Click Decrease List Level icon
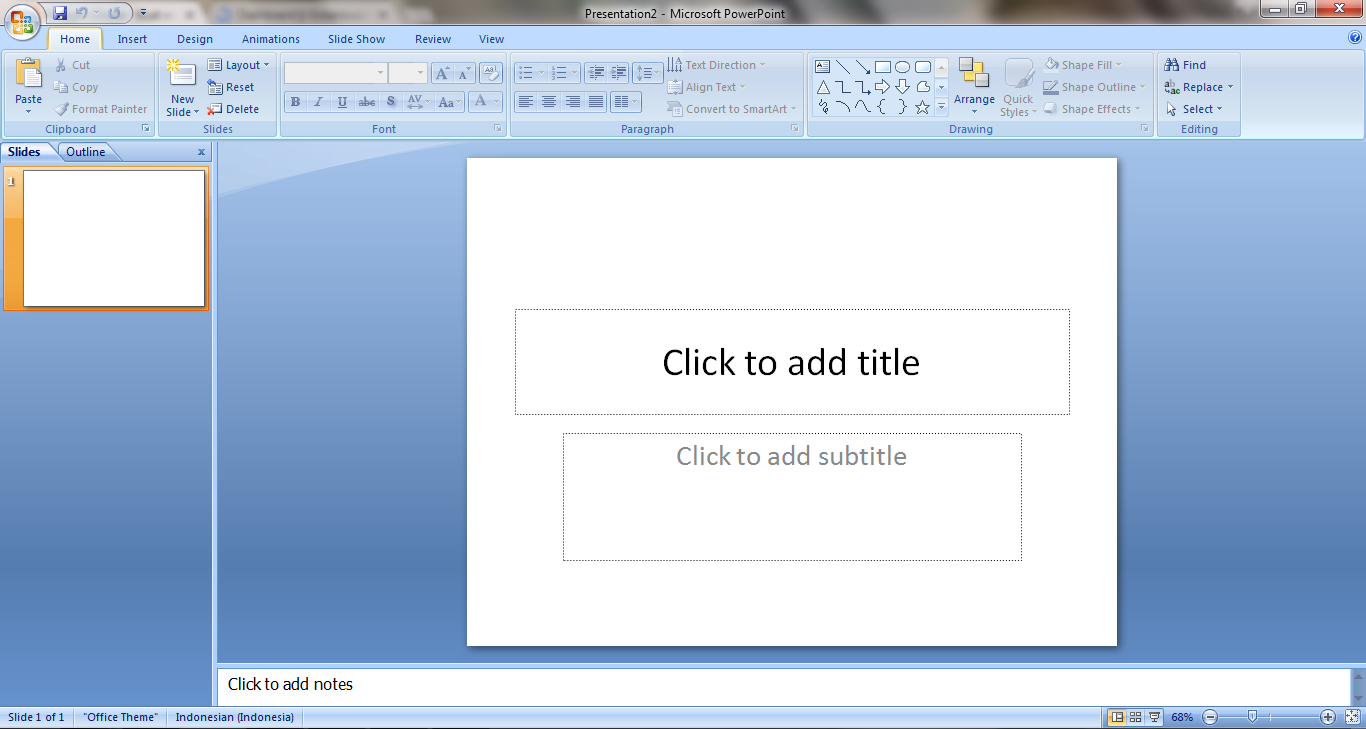Screen dimensions: 1366x729 tap(597, 73)
